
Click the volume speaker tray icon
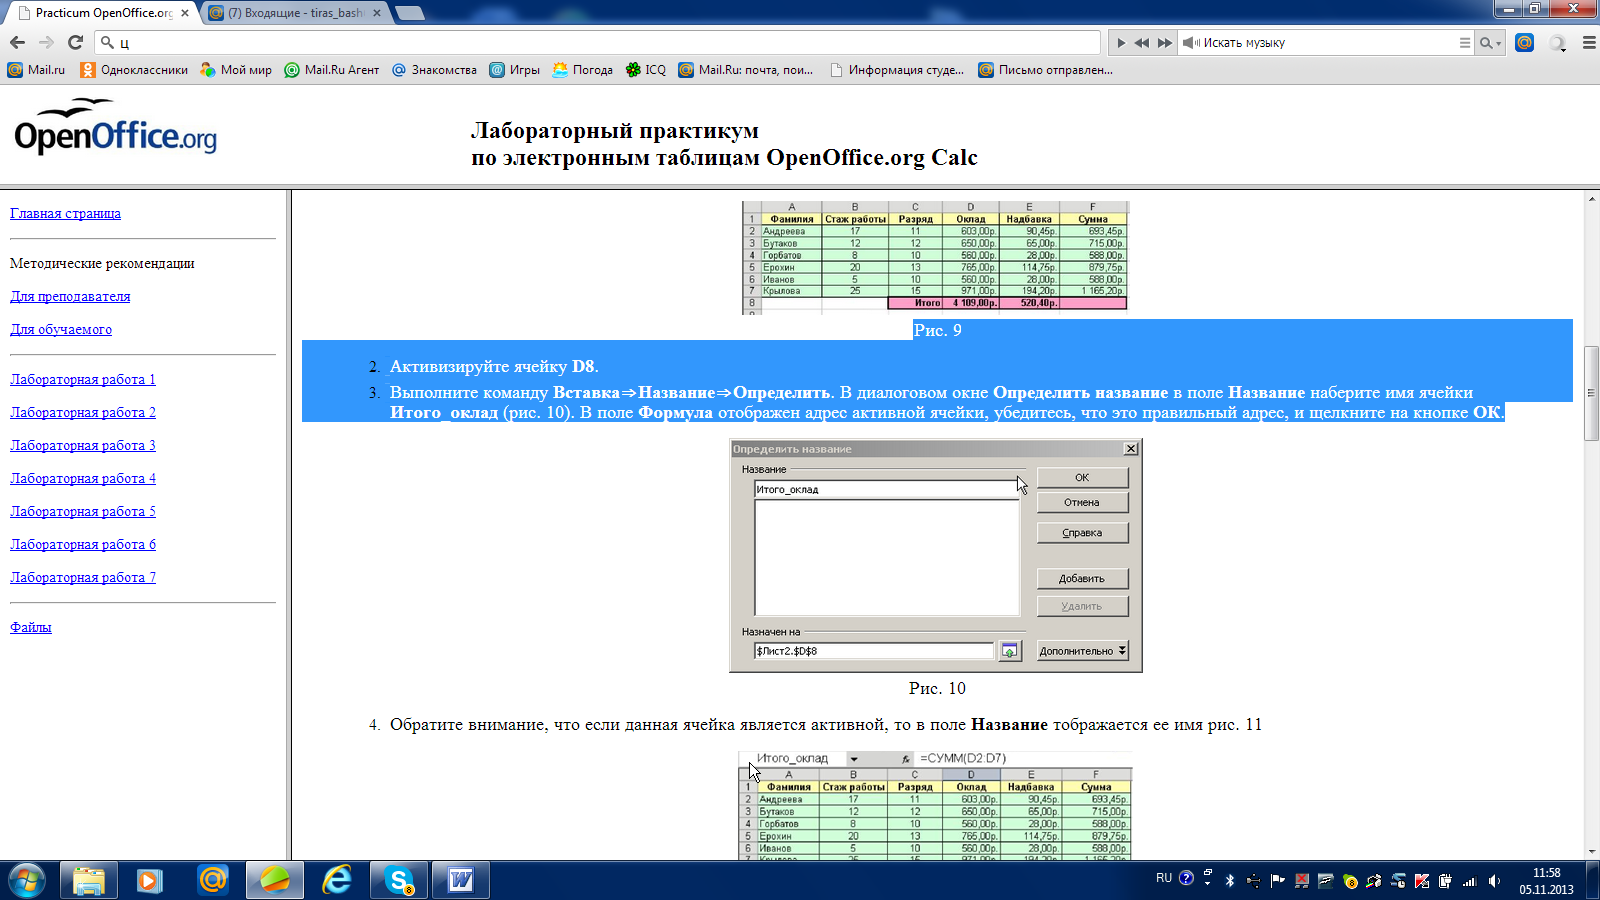[x=1494, y=881]
